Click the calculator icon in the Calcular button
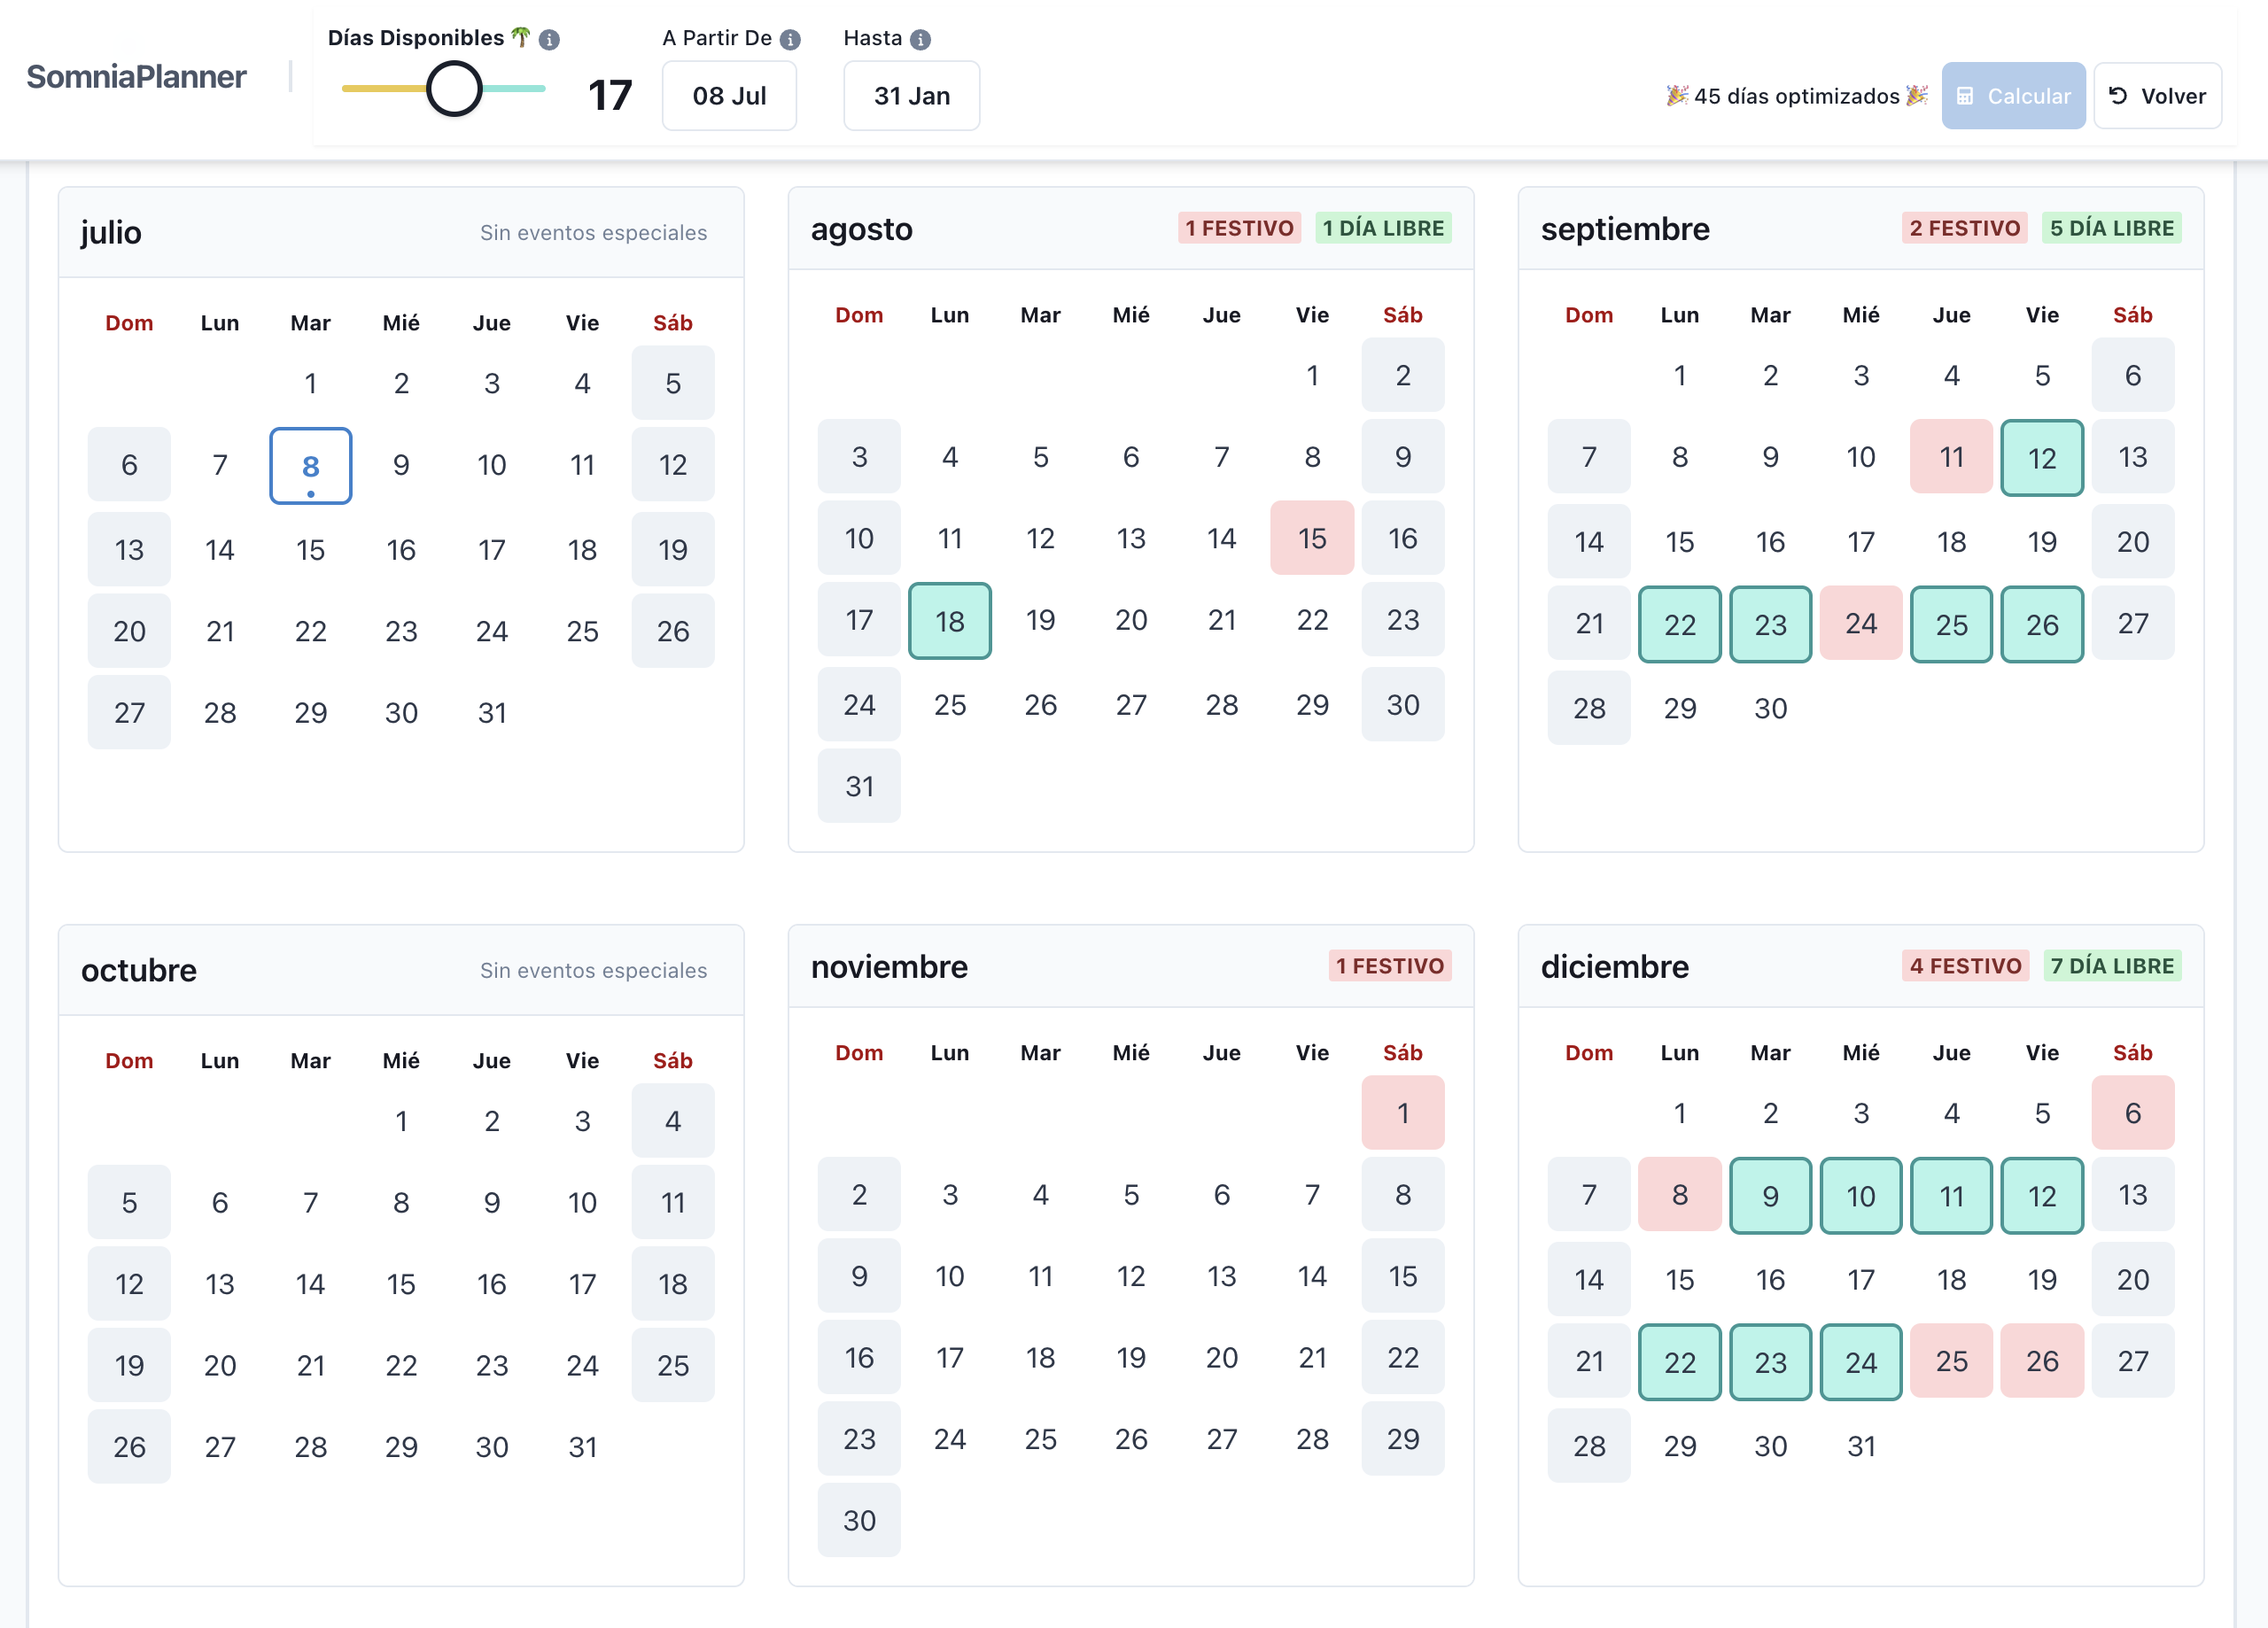The image size is (2268, 1628). (1968, 95)
